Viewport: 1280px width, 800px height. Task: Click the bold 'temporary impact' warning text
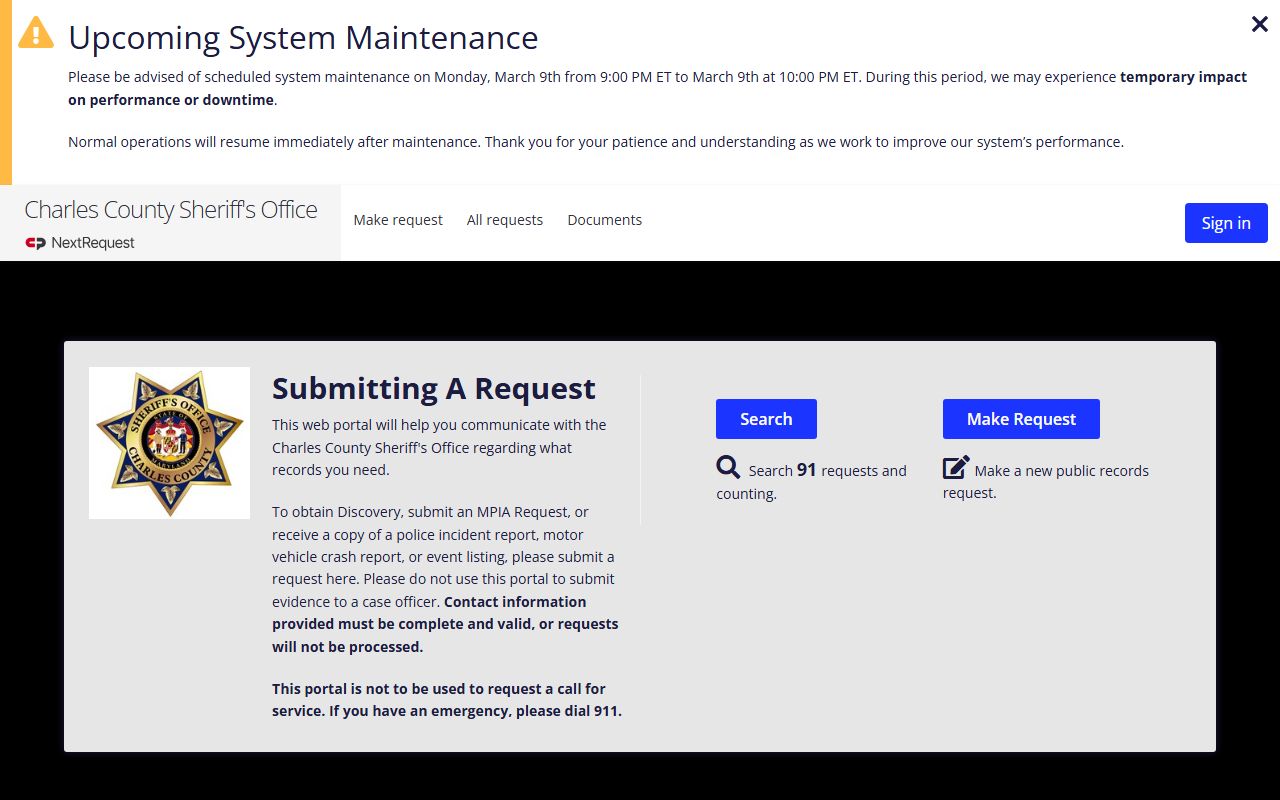1183,77
